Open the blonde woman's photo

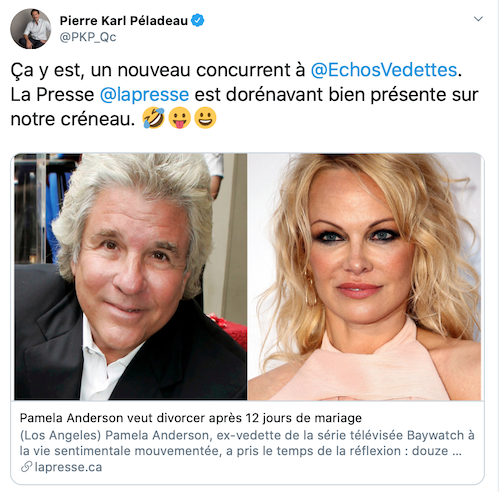coord(364,277)
